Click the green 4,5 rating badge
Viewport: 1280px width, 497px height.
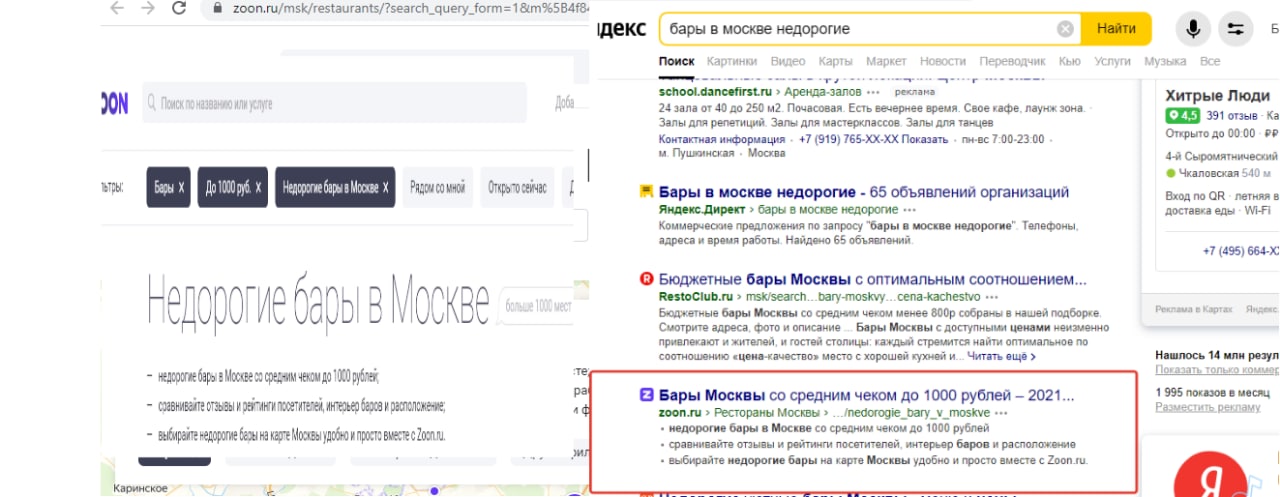(1183, 116)
